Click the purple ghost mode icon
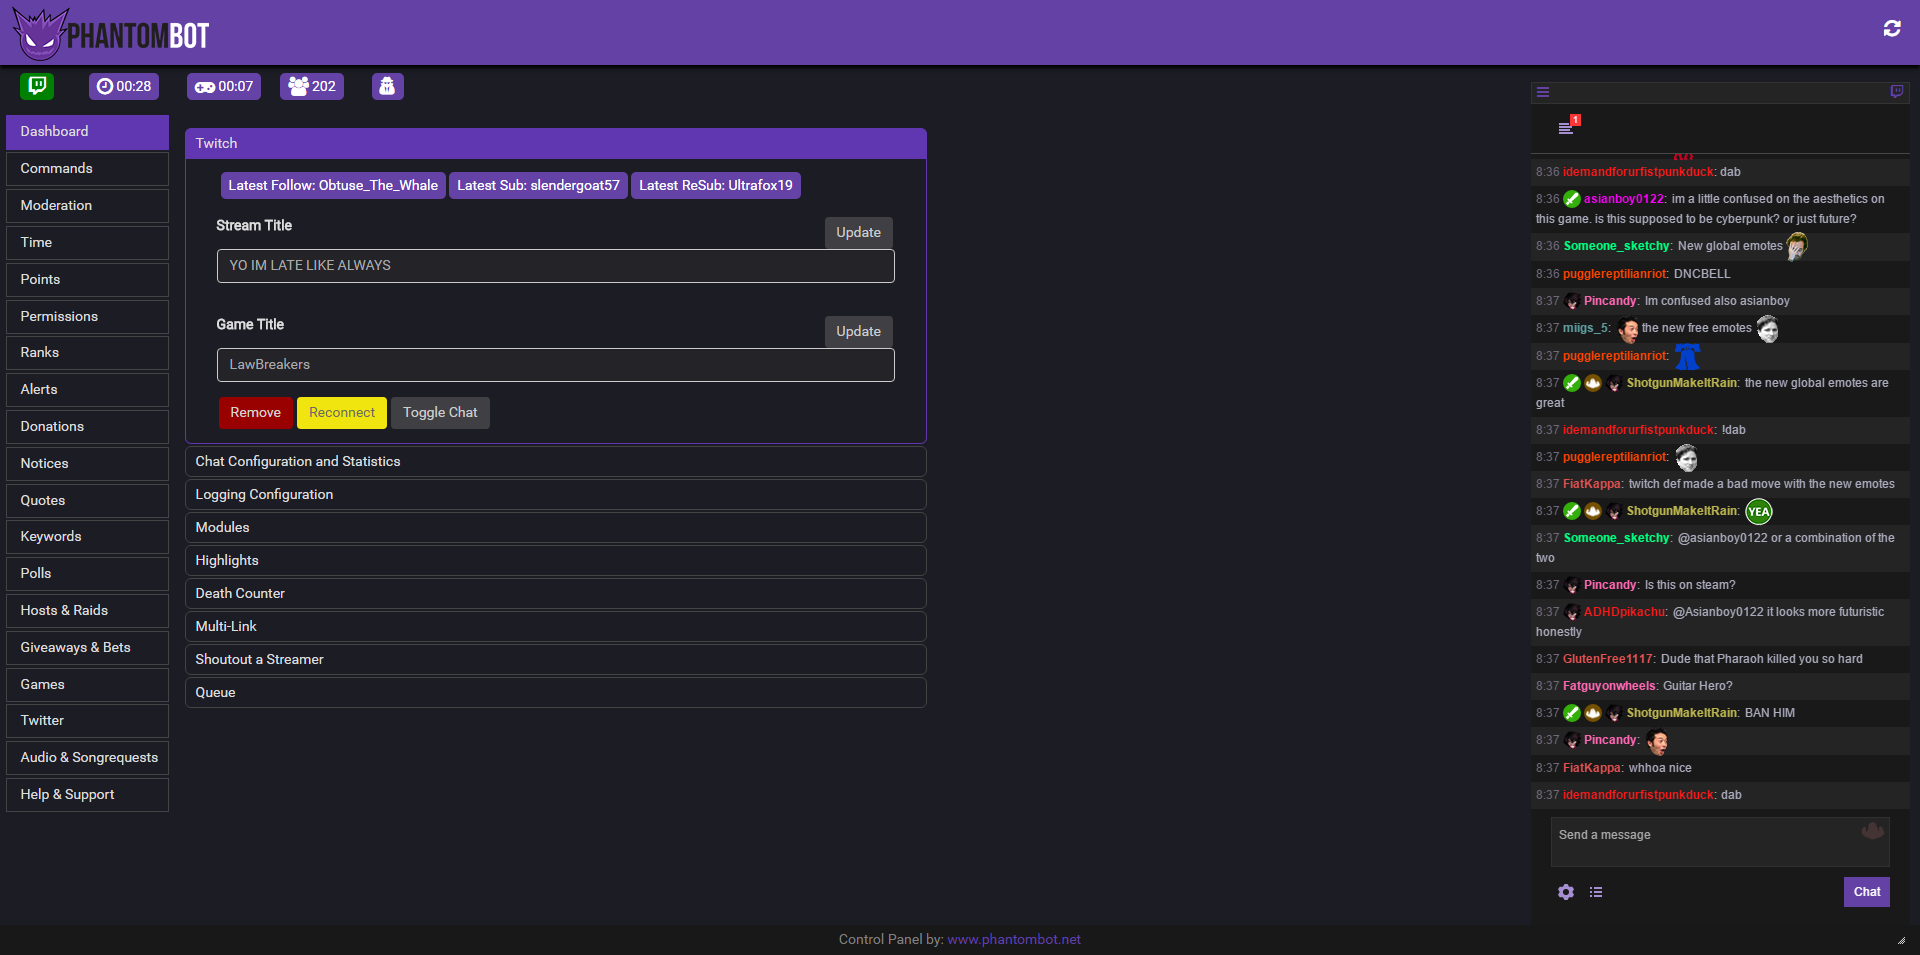 [387, 87]
